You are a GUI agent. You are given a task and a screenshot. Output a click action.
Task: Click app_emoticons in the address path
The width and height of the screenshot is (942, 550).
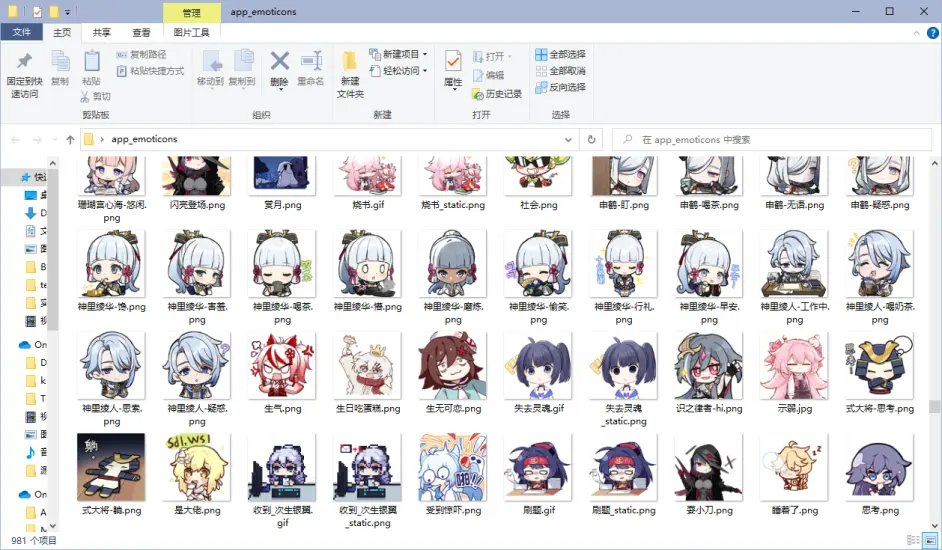click(x=144, y=139)
